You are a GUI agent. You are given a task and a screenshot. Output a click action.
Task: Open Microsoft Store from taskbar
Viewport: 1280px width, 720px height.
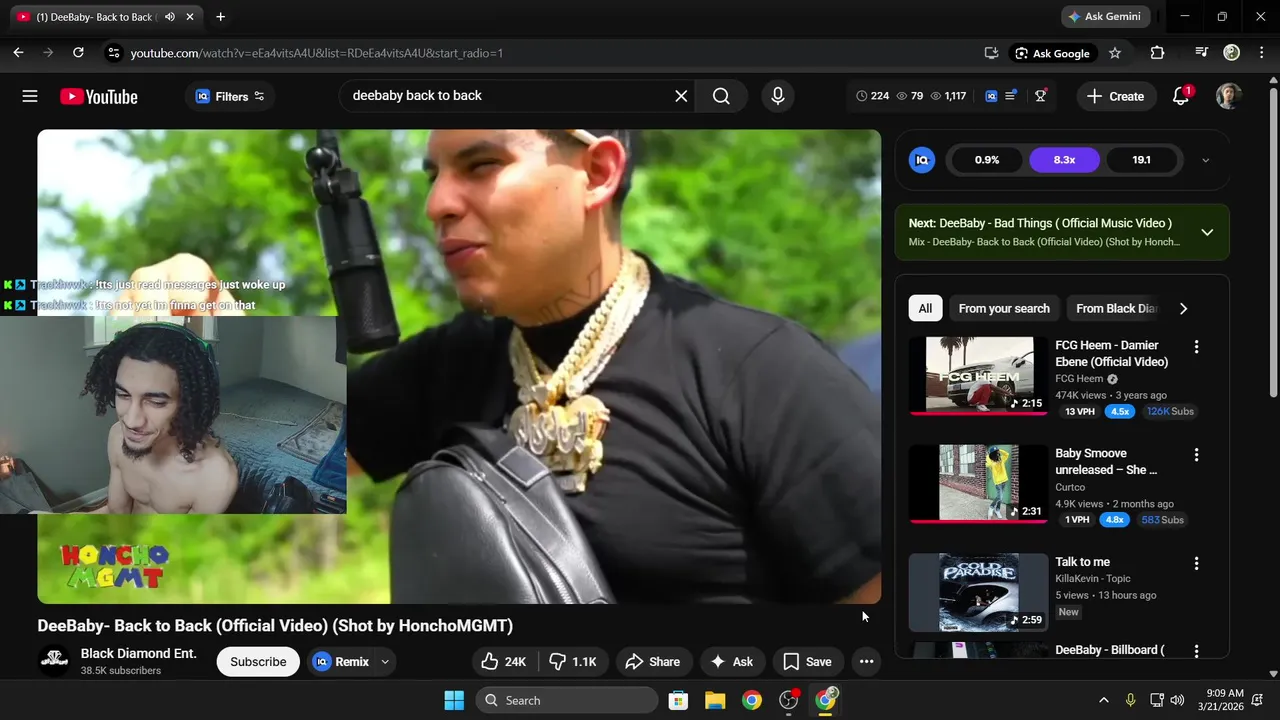tap(678, 700)
